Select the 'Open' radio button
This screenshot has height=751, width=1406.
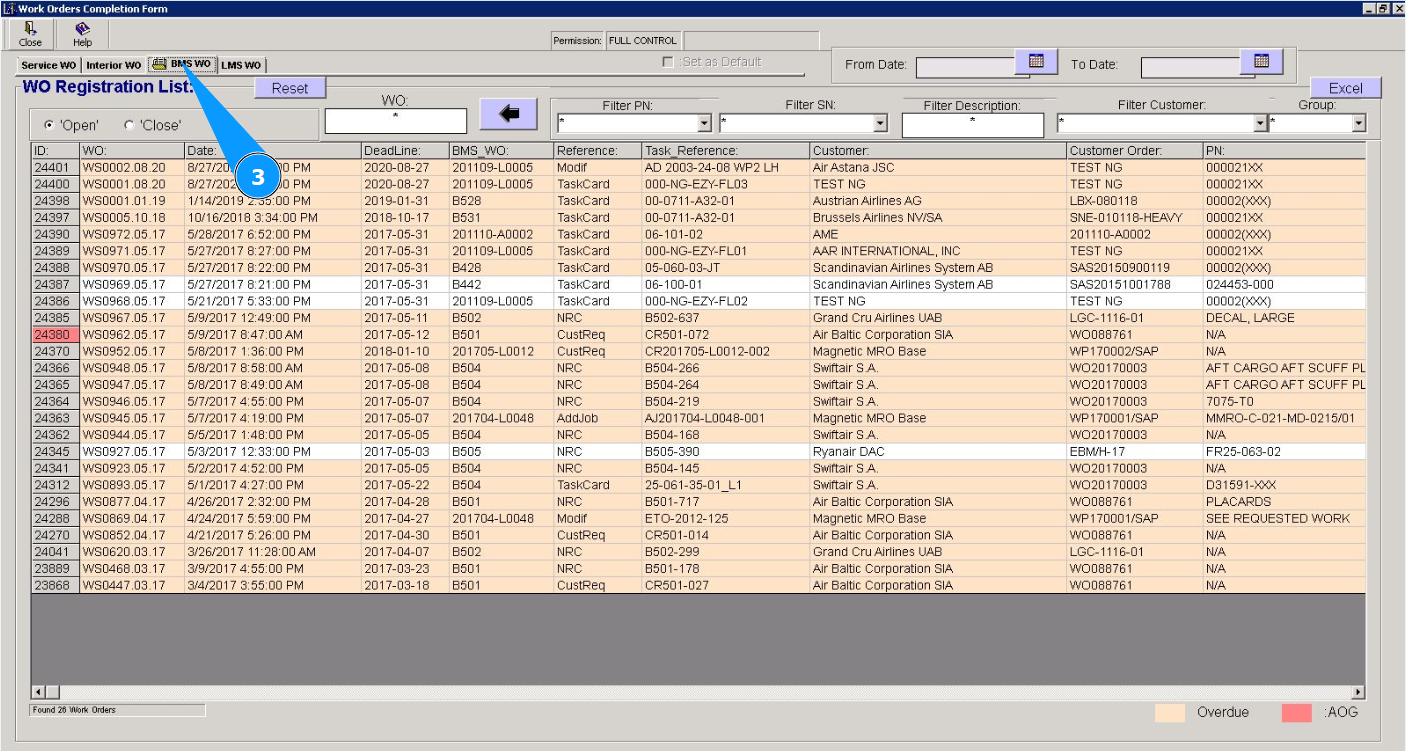49,125
